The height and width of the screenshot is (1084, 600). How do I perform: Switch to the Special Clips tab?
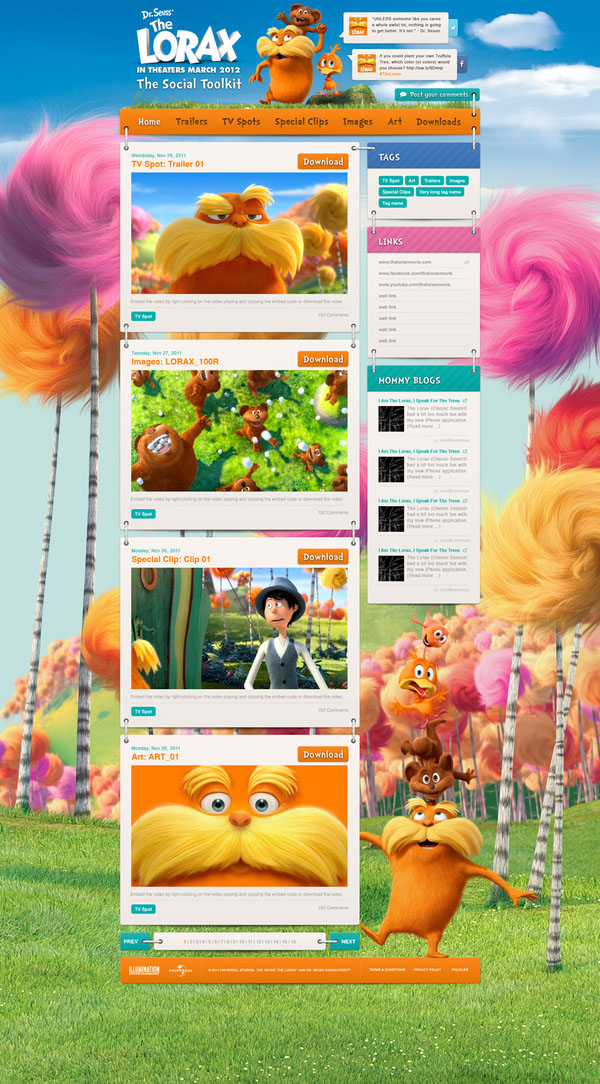301,122
